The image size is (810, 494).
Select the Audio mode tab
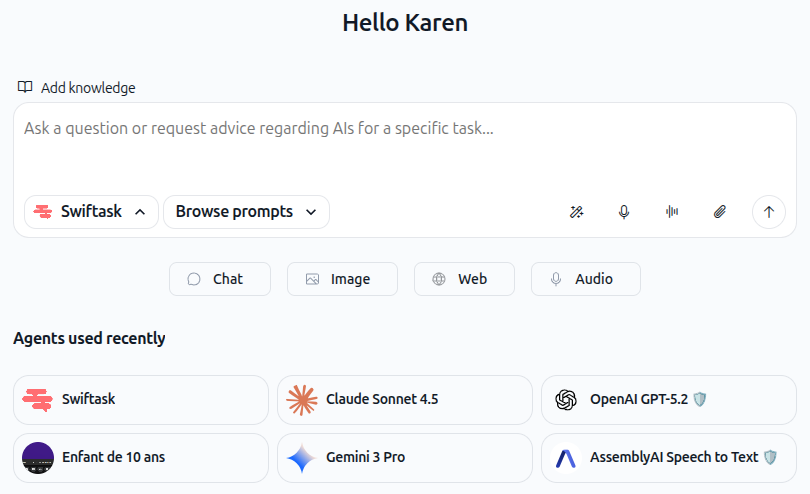[x=586, y=279]
